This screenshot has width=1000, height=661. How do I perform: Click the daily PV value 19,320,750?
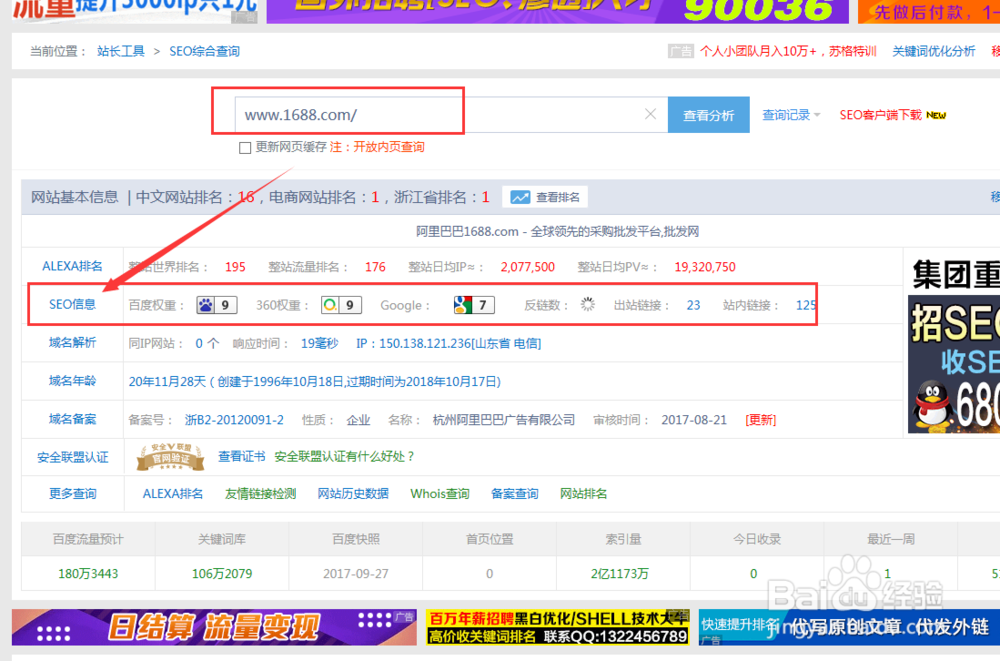click(705, 267)
